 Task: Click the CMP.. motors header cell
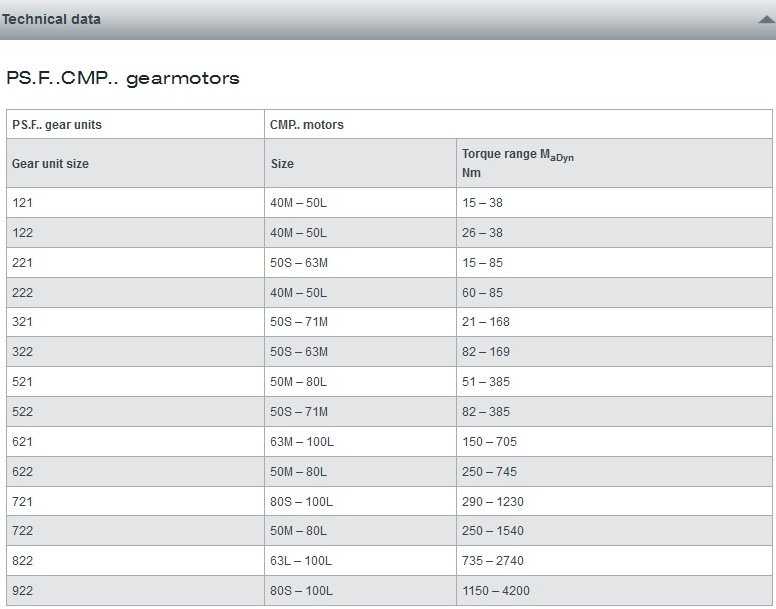(518, 124)
